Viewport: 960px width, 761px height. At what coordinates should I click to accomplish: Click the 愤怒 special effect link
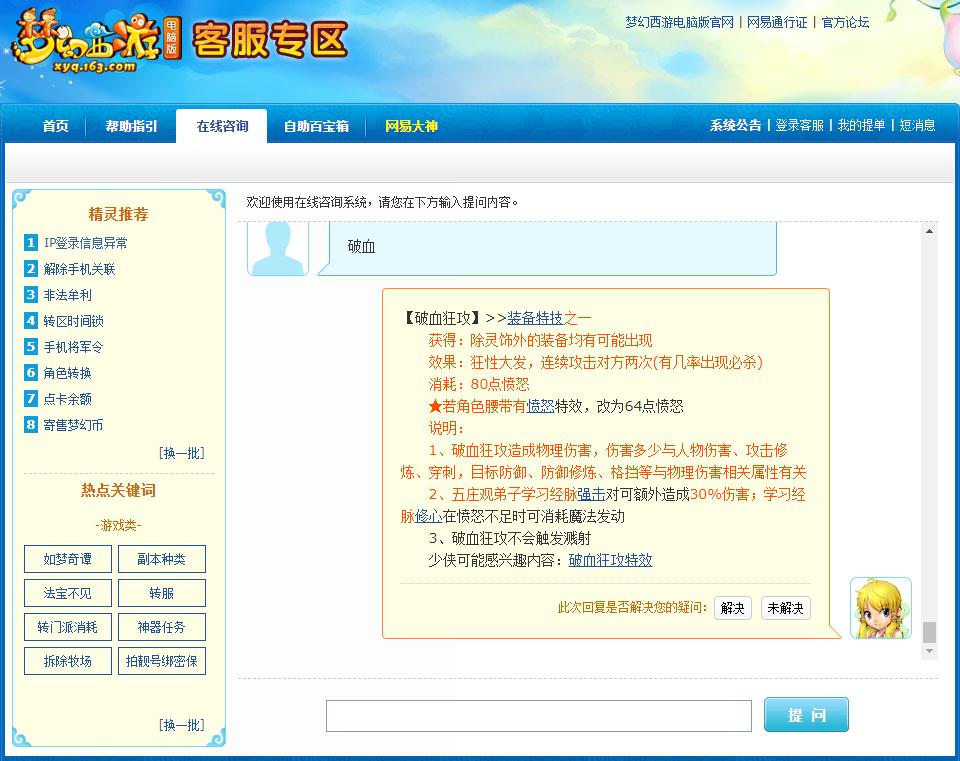coord(536,407)
